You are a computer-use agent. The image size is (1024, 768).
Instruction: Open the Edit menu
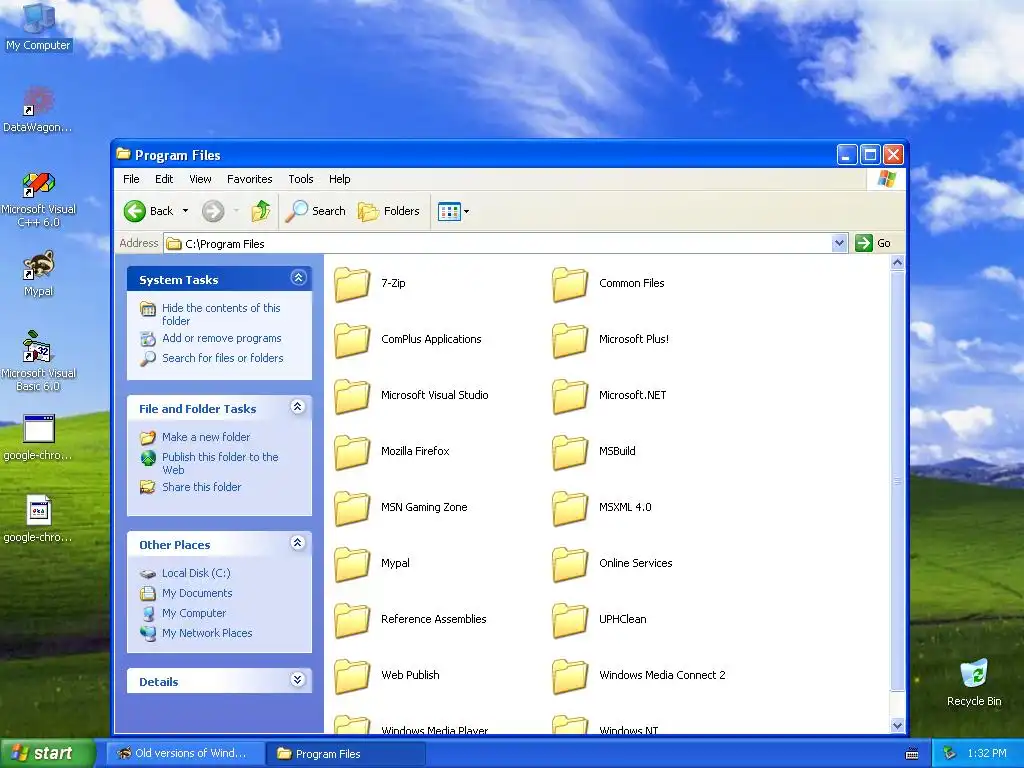pos(164,179)
